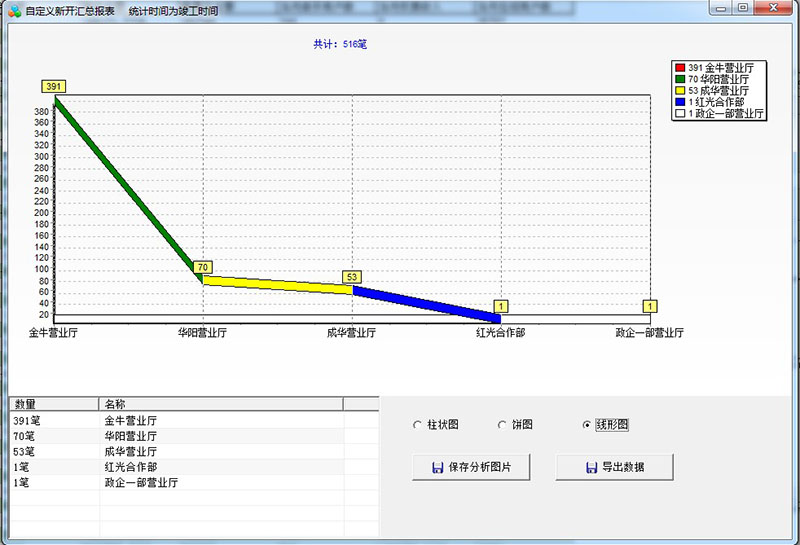Click the 华阳营业厅 x-axis label
800x545 pixels.
click(202, 333)
